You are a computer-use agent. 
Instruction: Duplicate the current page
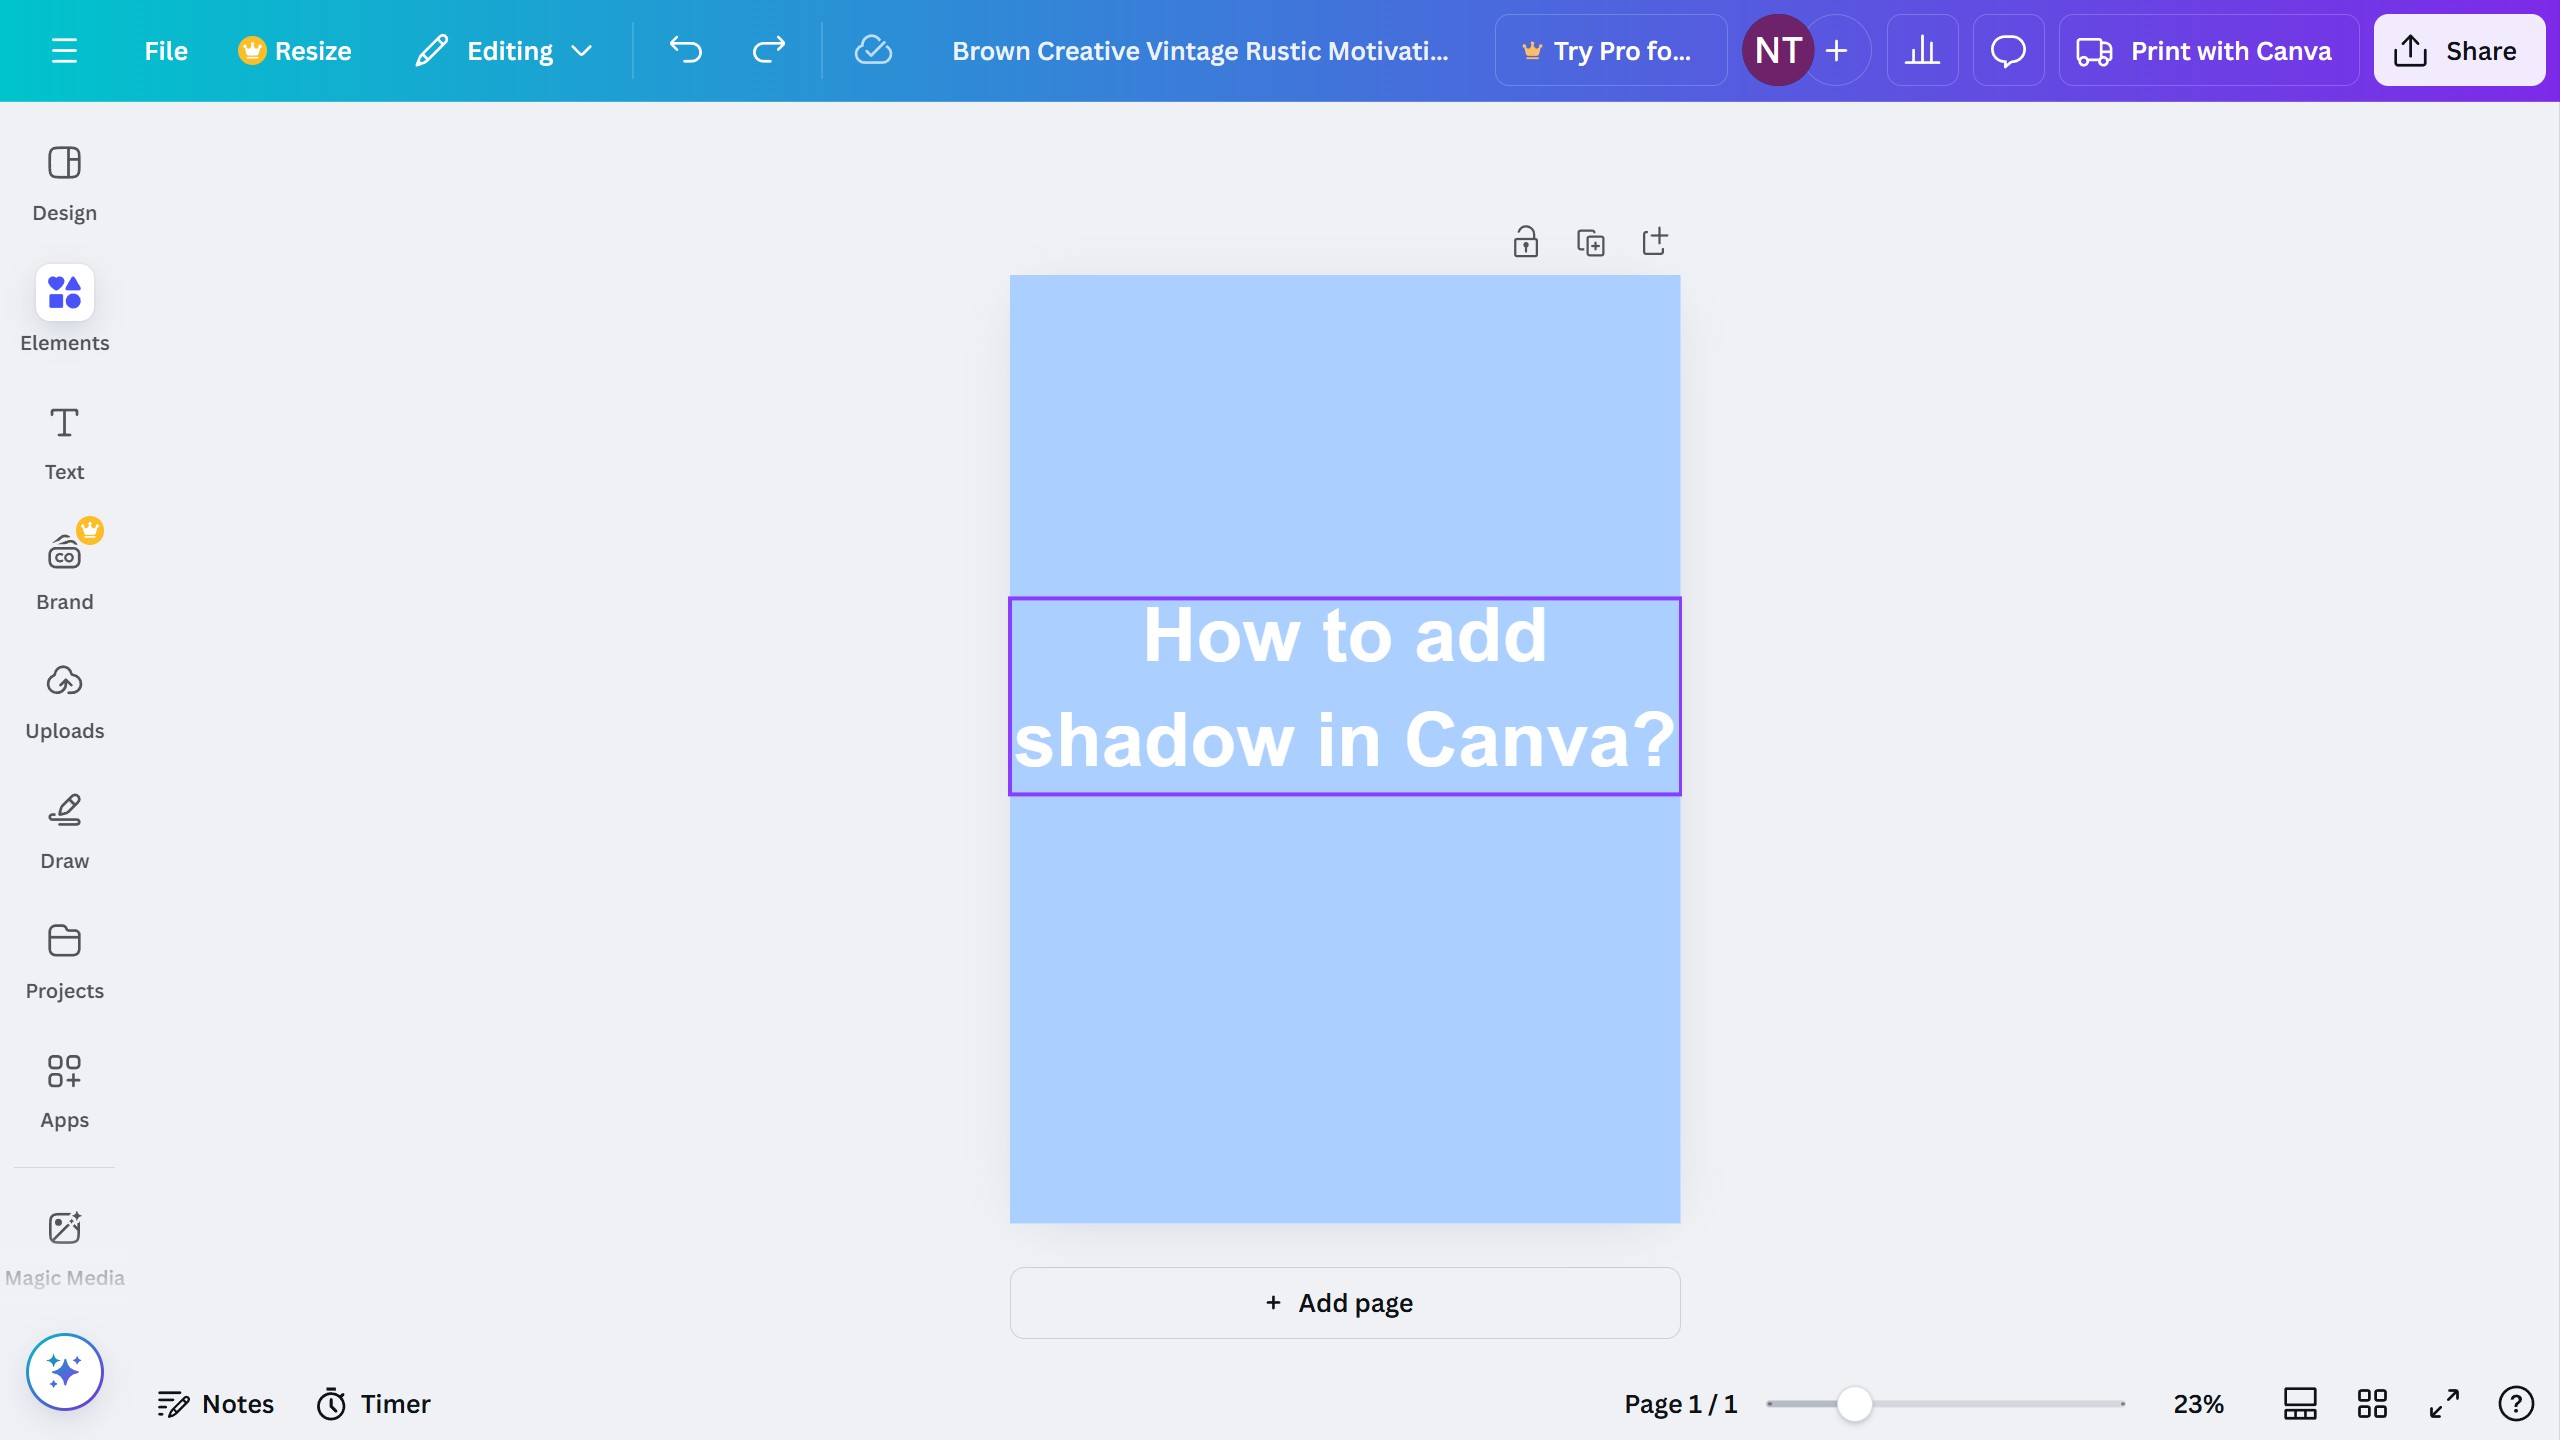1590,241
